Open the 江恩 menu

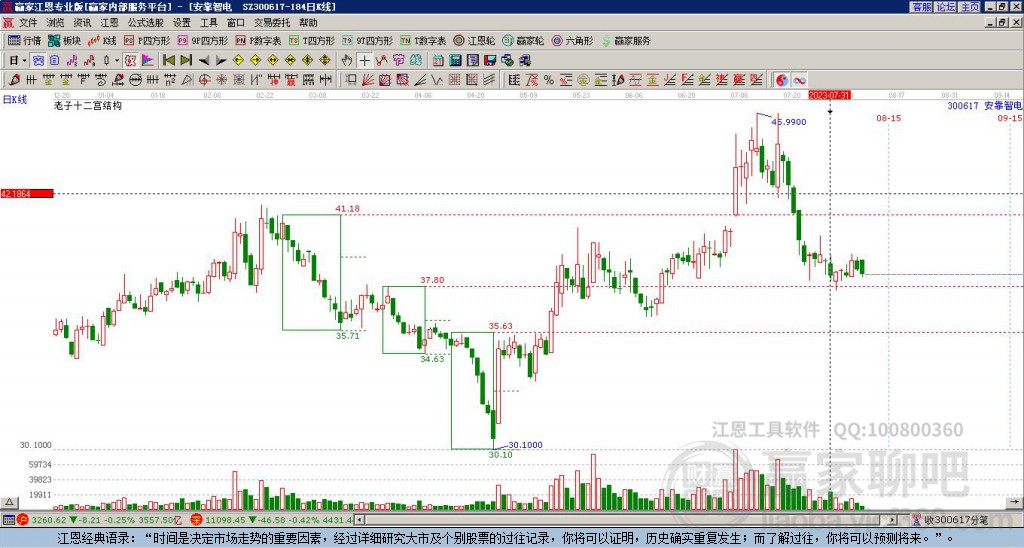point(109,23)
